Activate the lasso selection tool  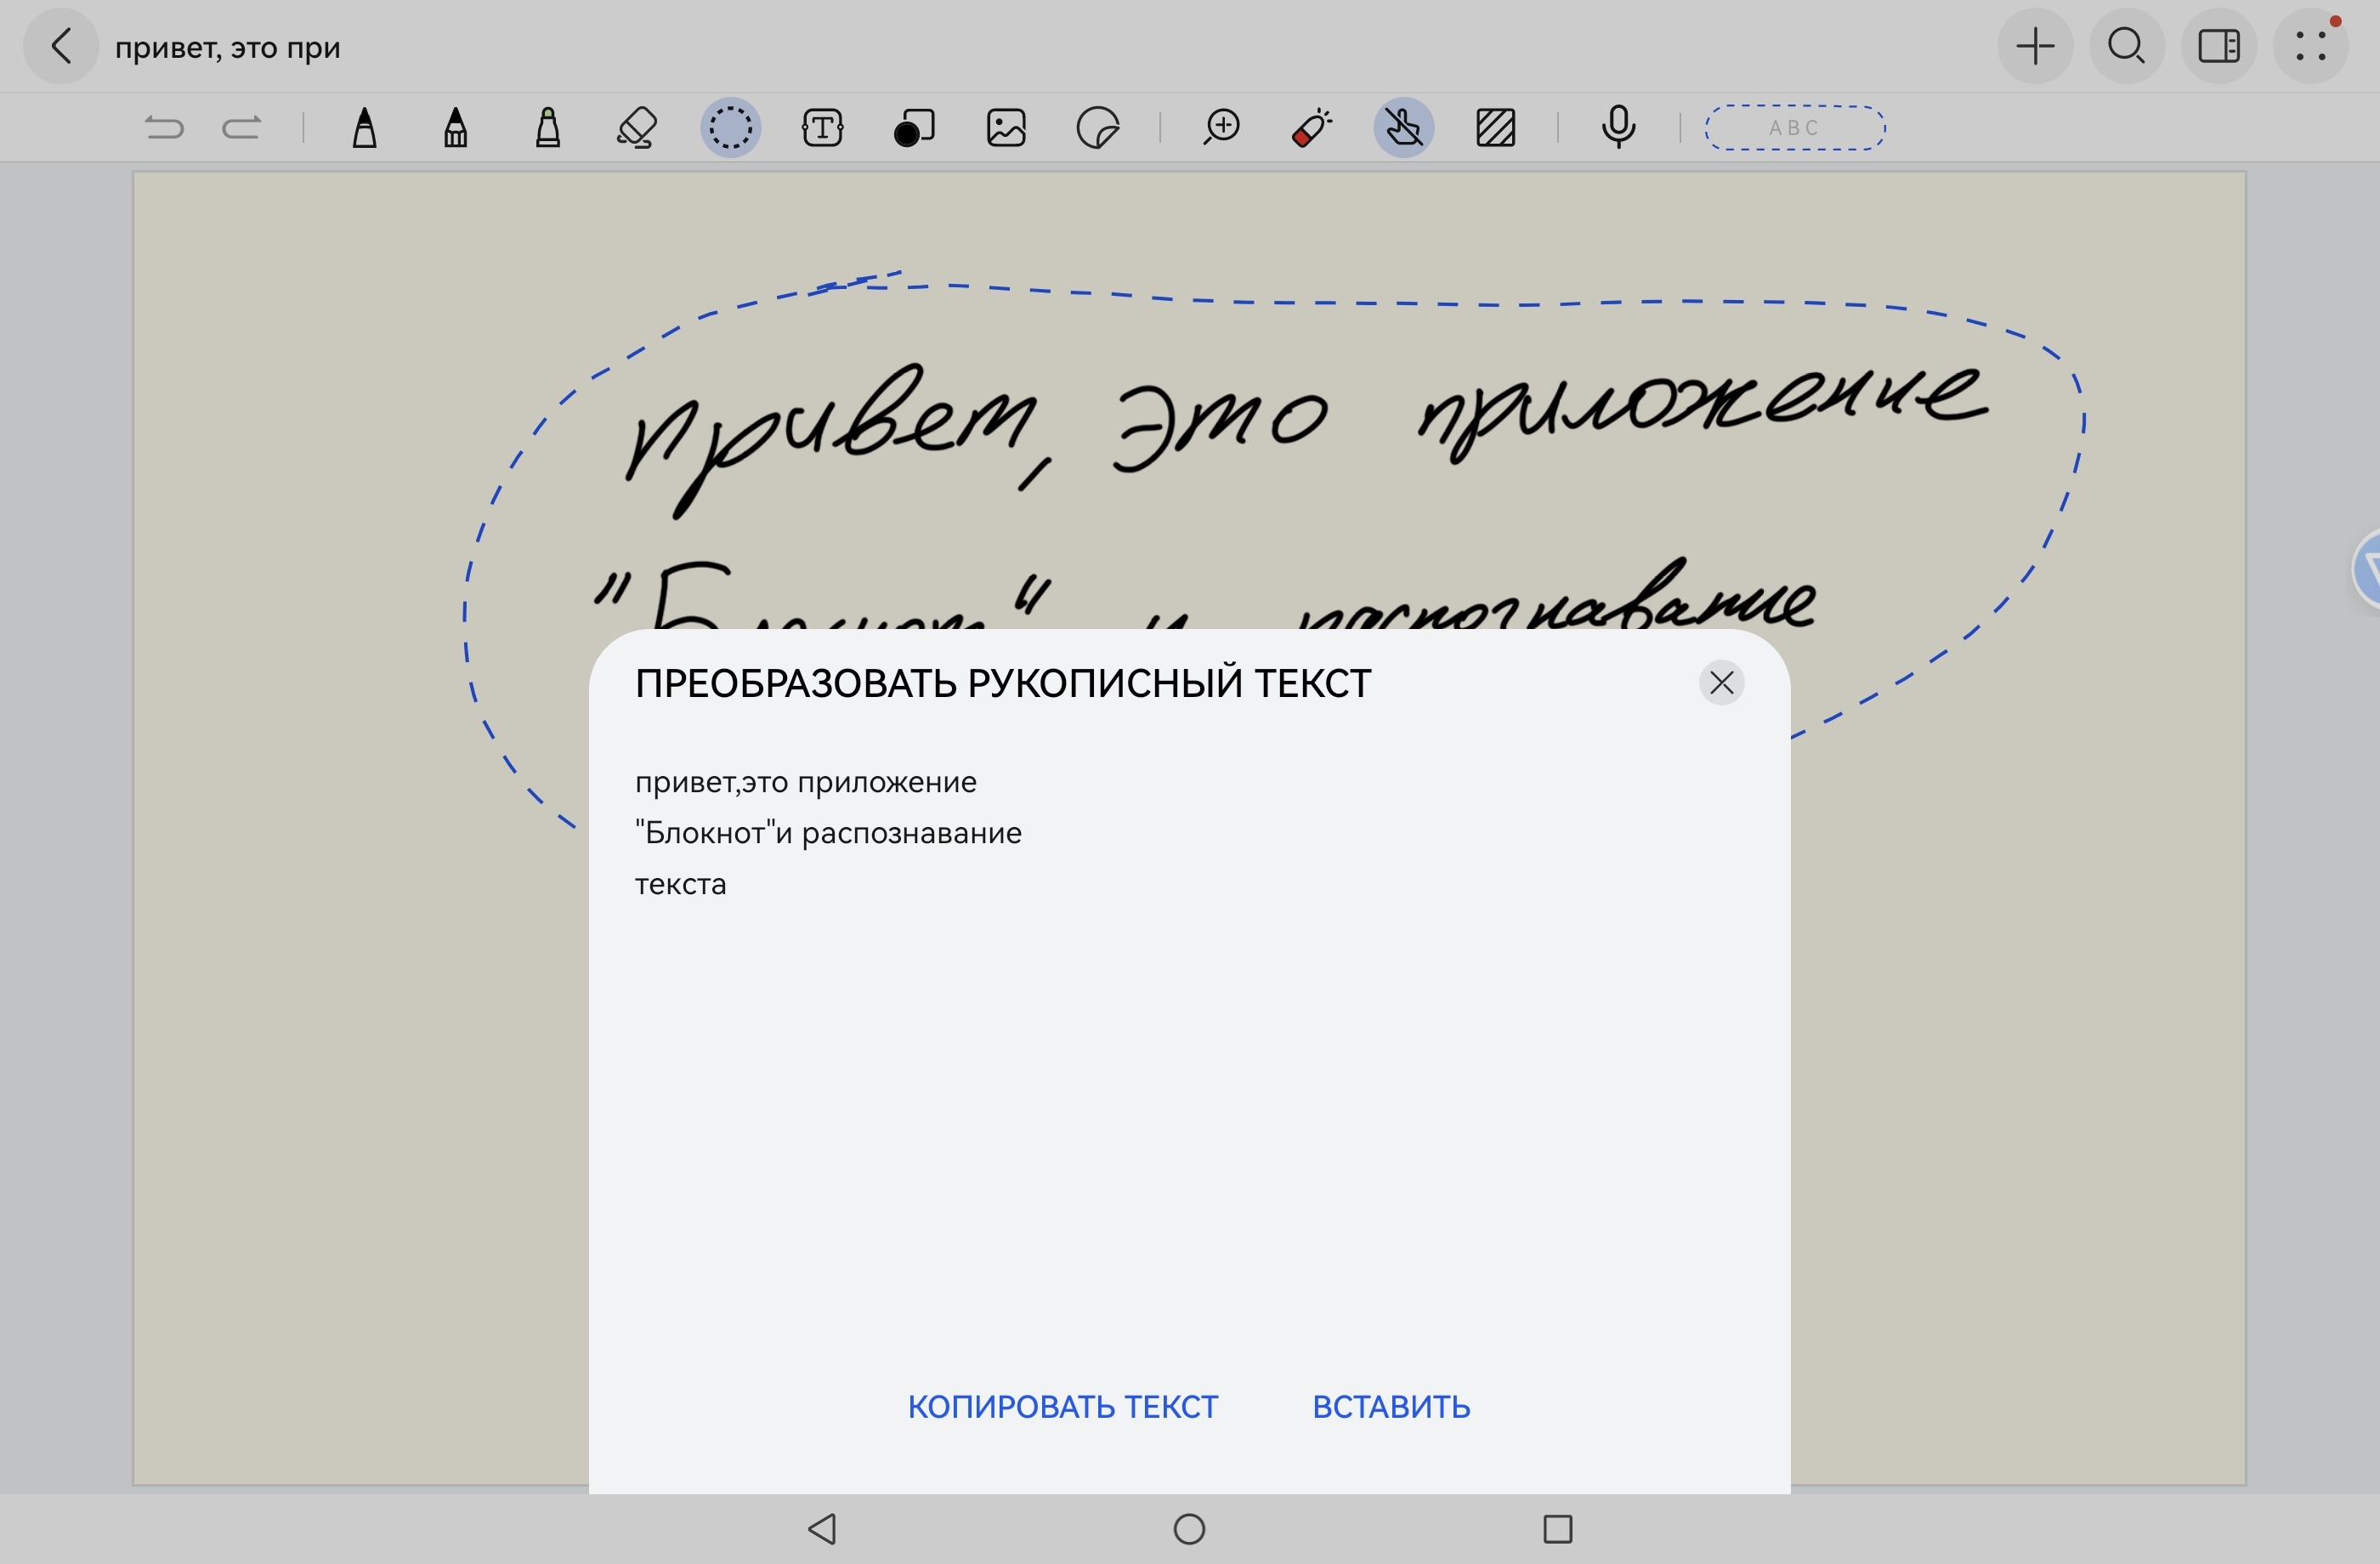coord(730,128)
